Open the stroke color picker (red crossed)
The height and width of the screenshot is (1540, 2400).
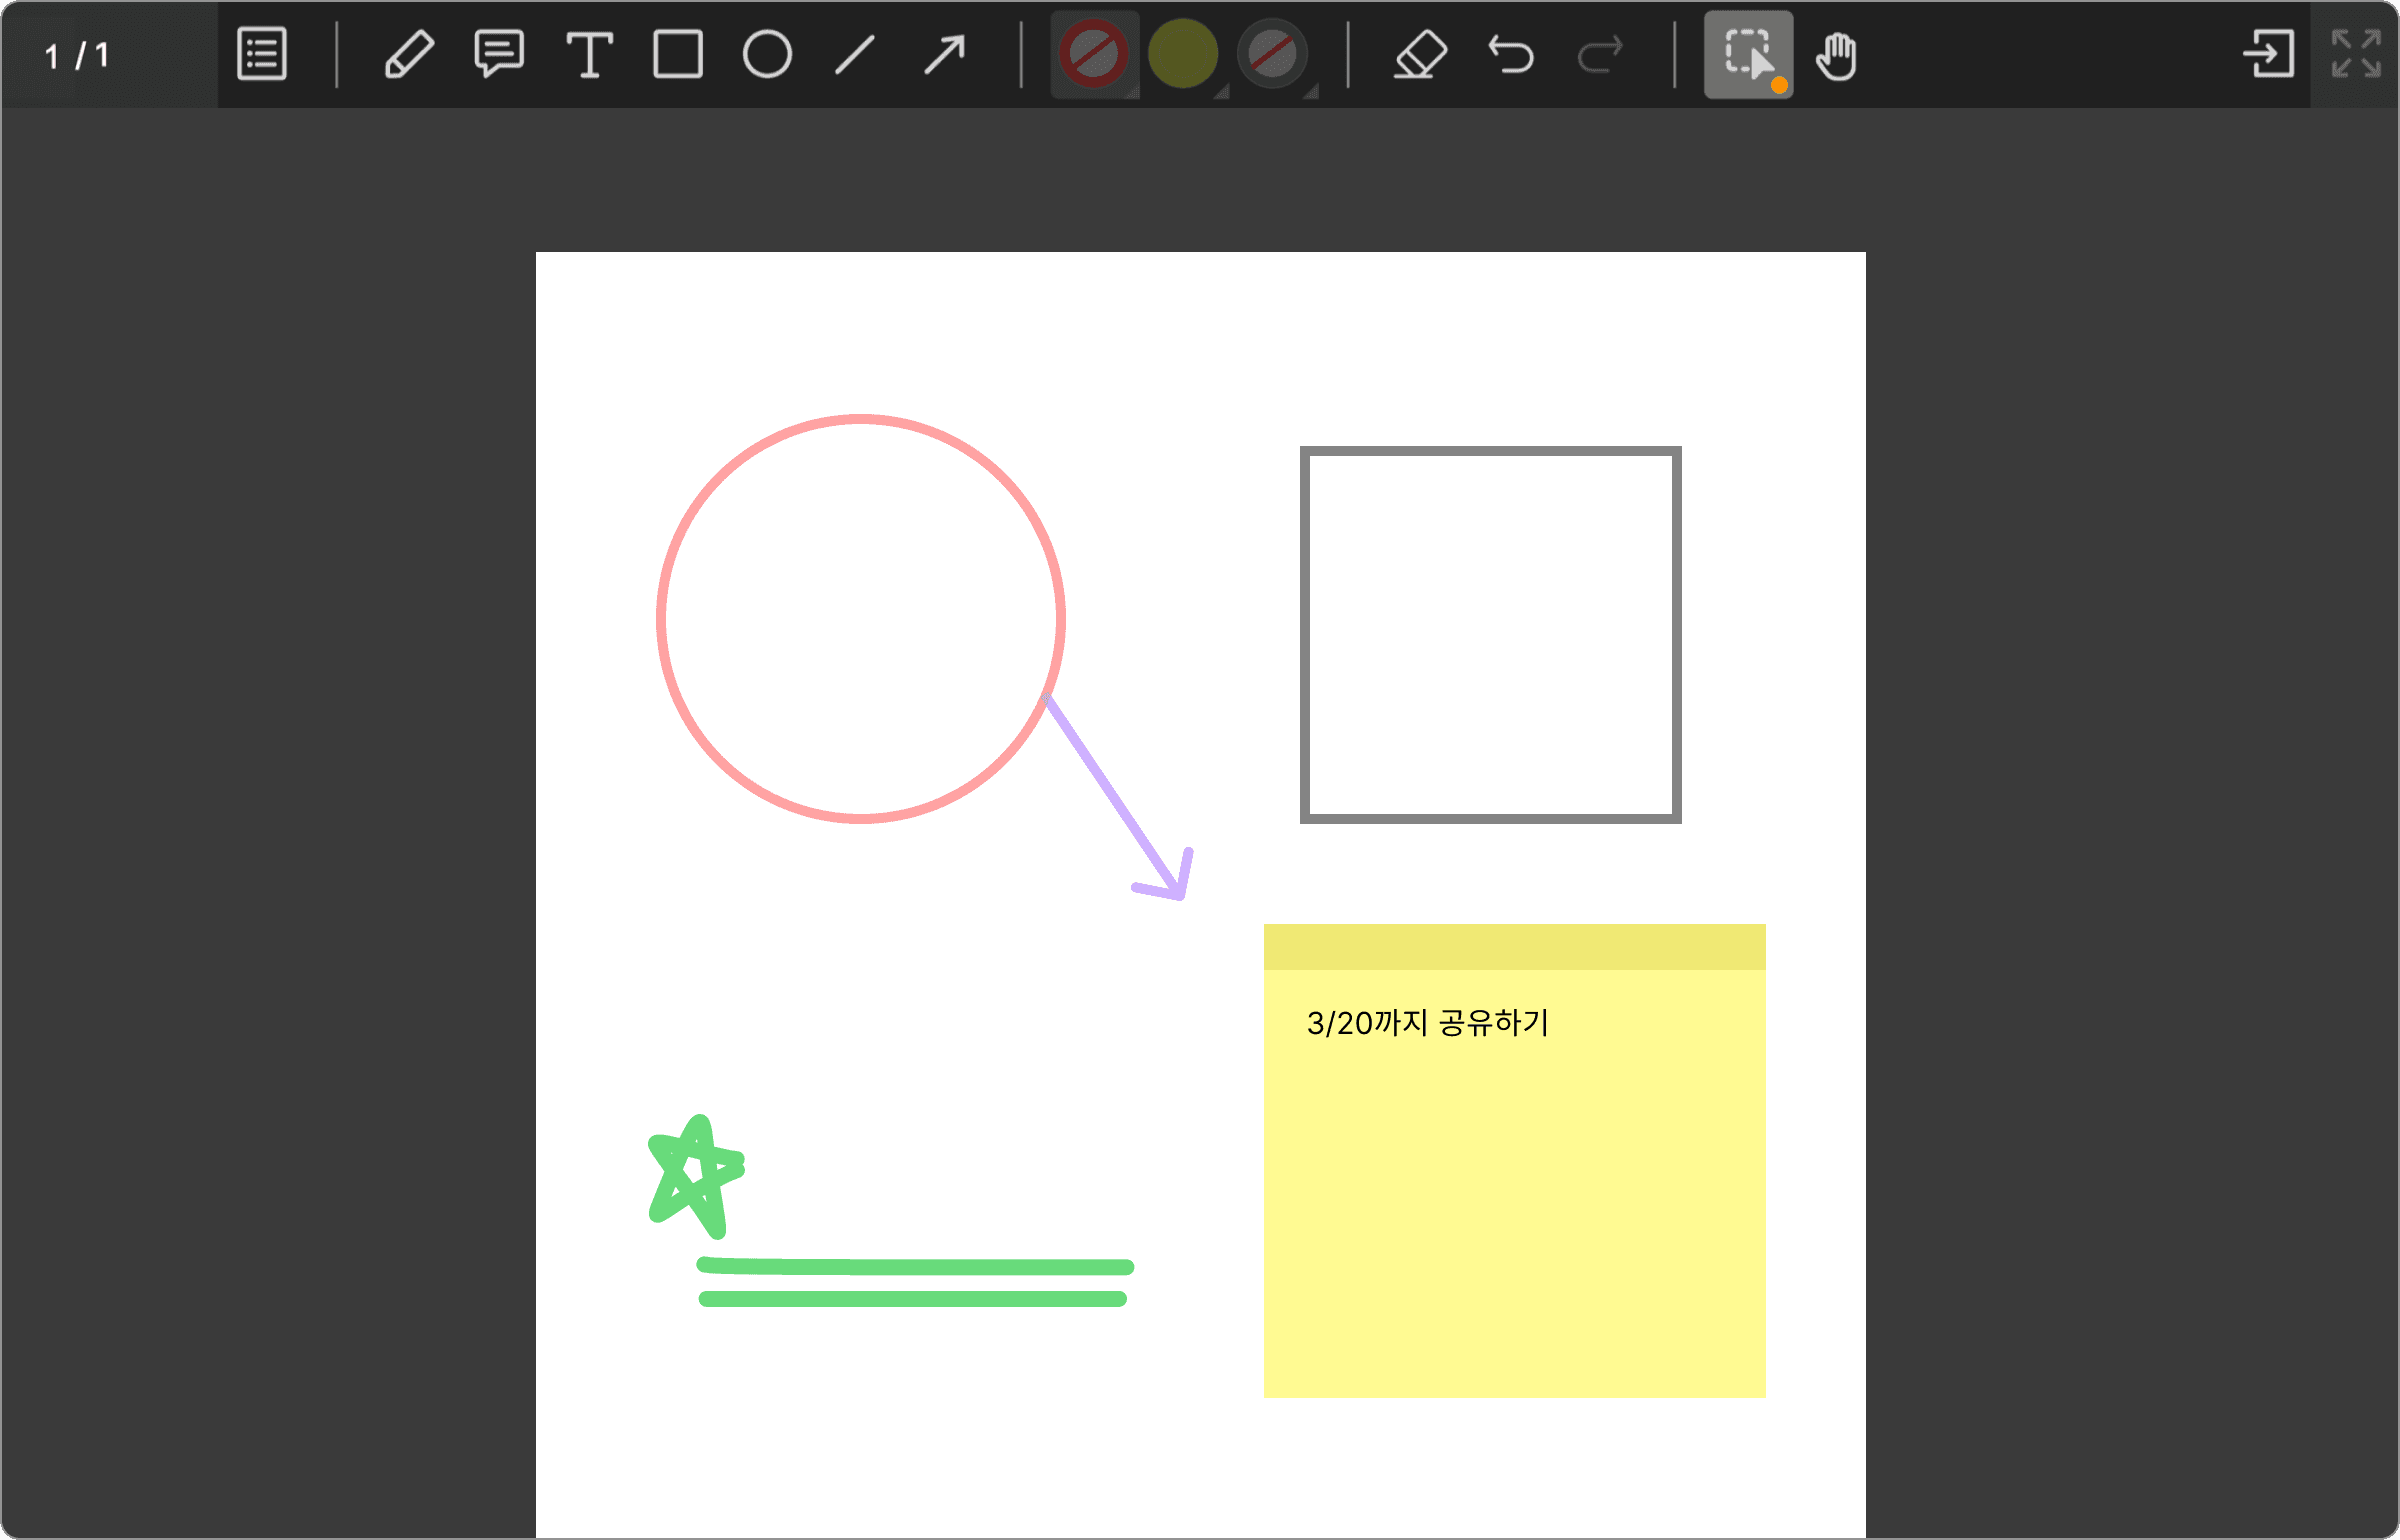1094,55
